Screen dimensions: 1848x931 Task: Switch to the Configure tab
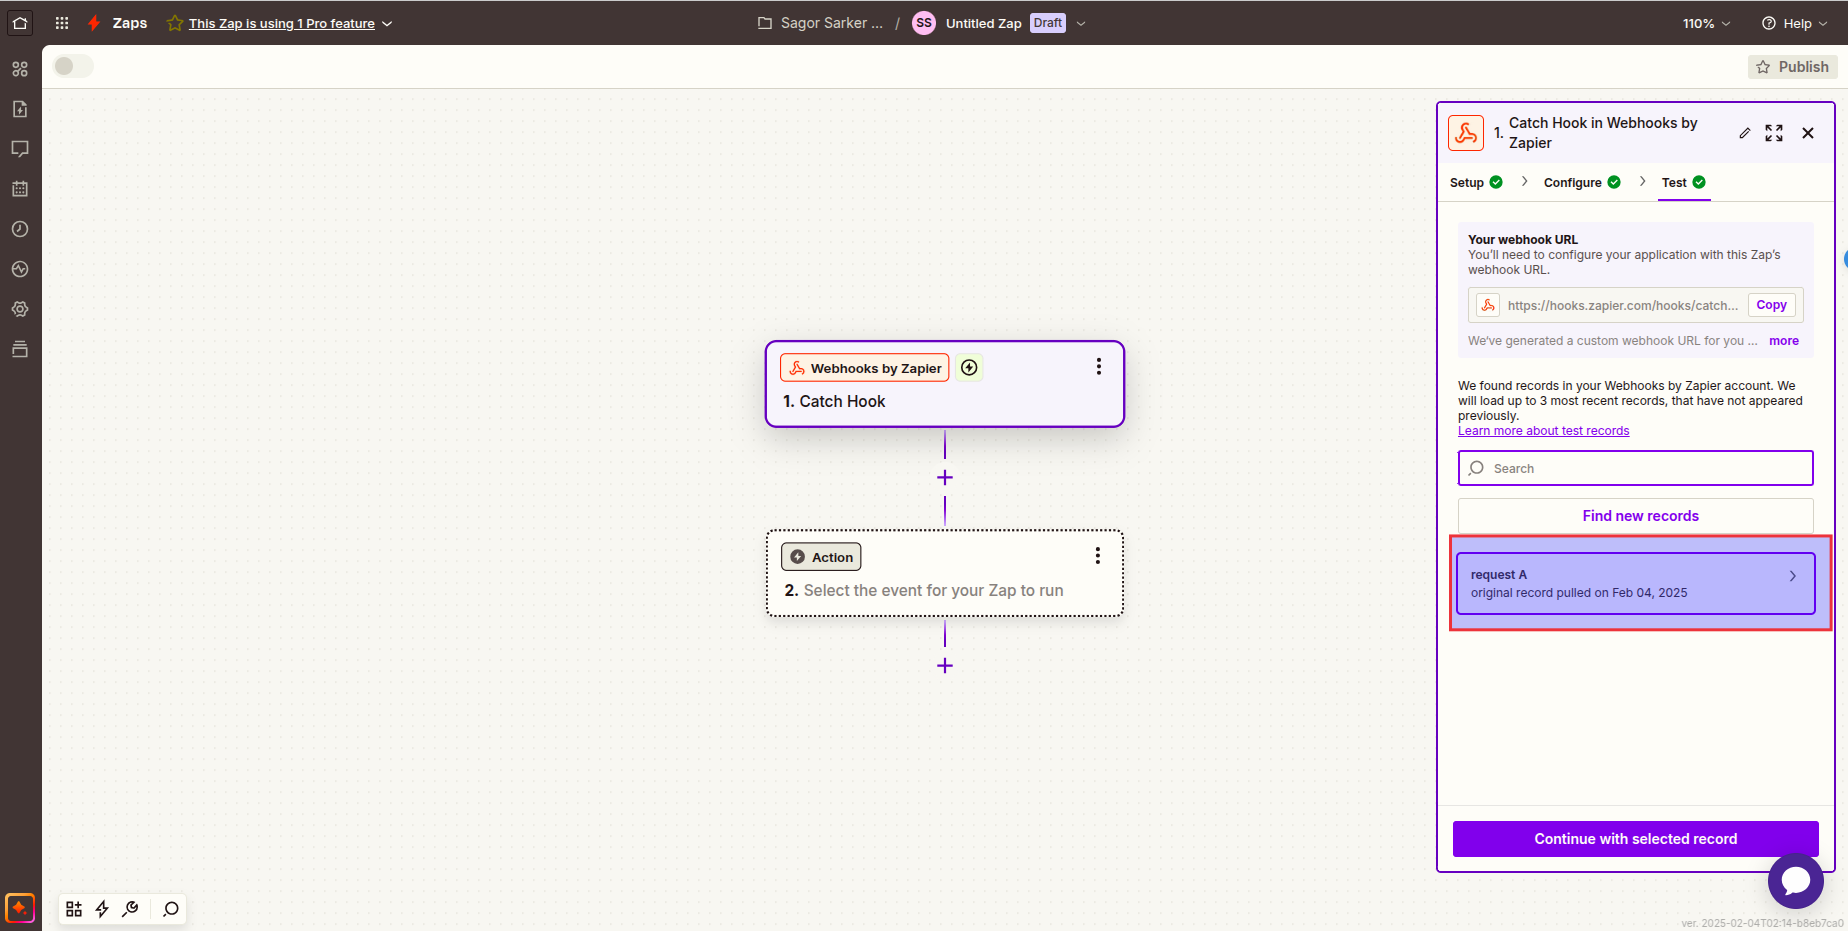coord(1582,182)
